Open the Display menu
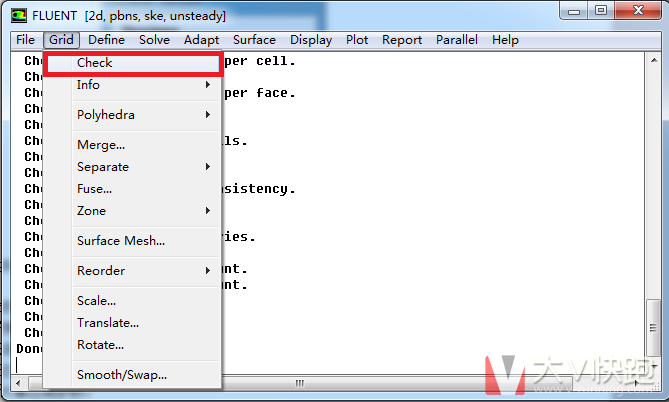Viewport: 669px width, 402px height. [311, 40]
